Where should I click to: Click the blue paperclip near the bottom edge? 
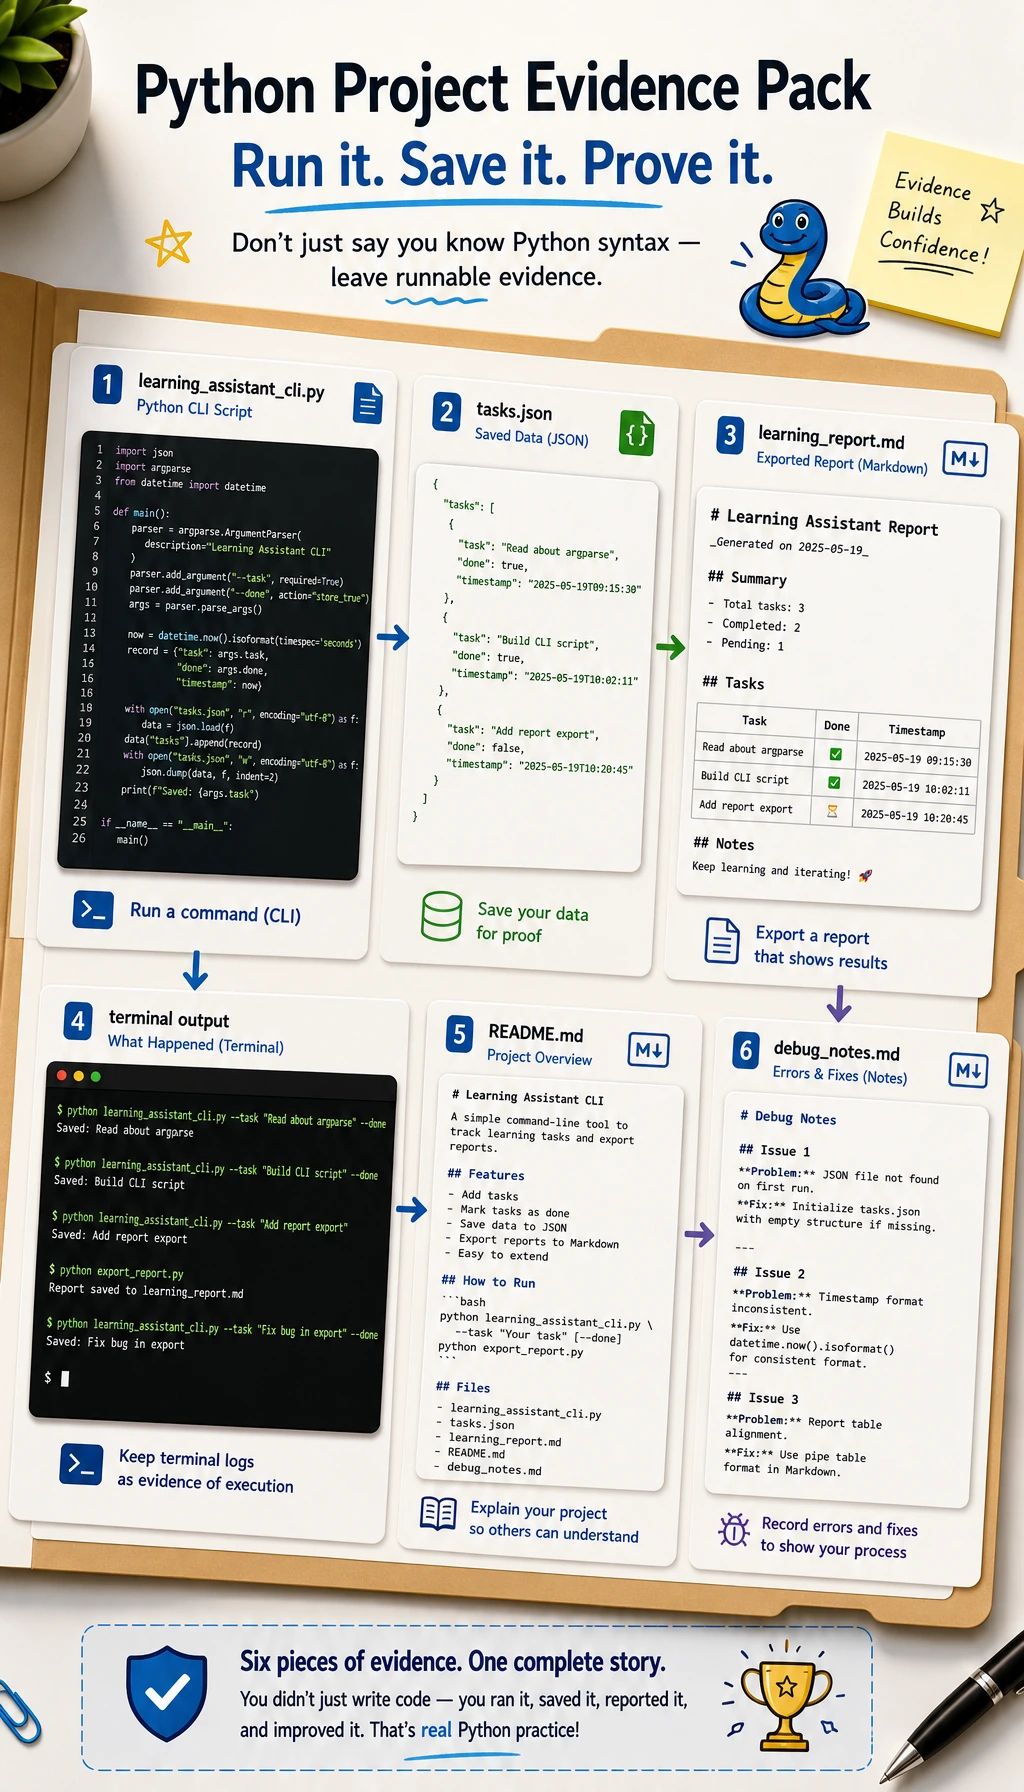tap(17, 1712)
